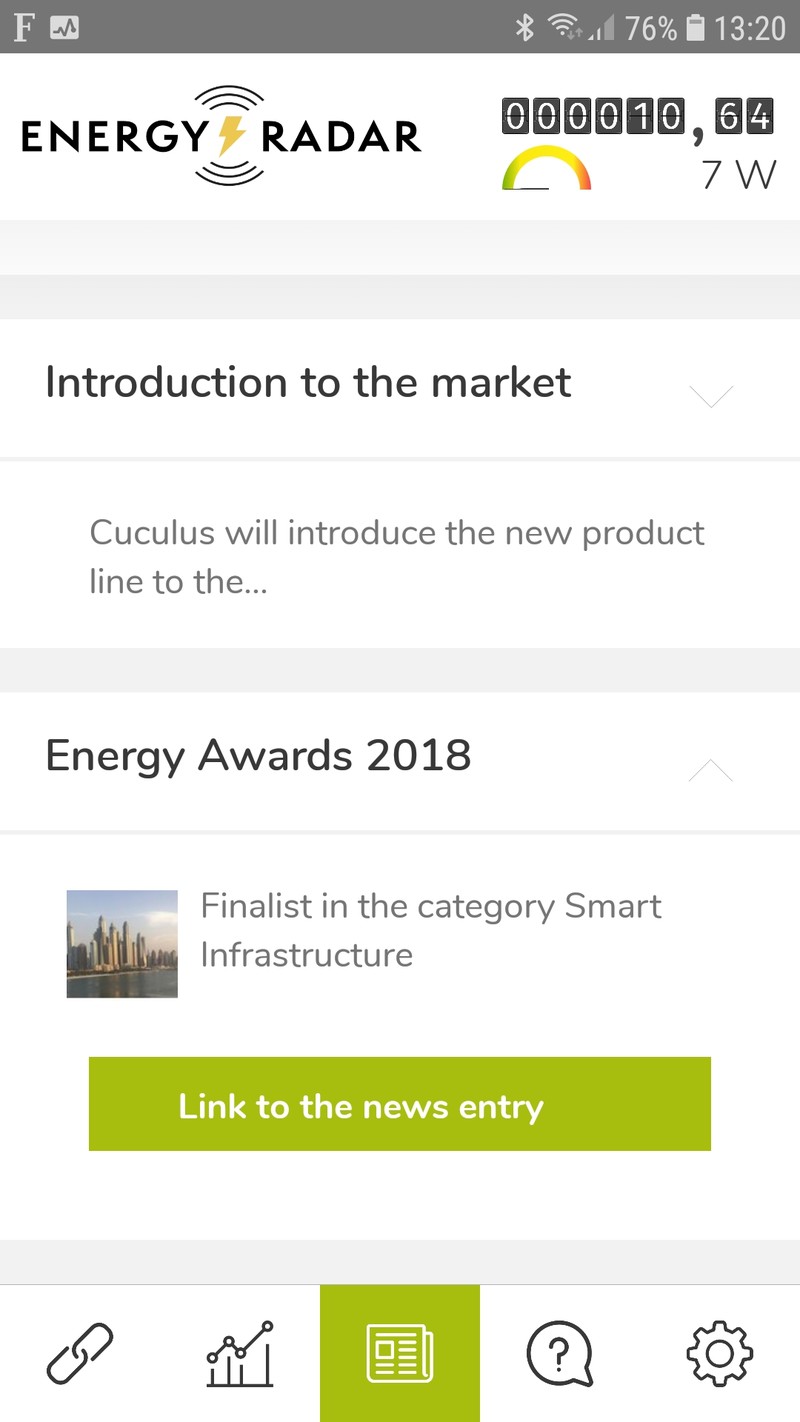Viewport: 800px width, 1422px height.
Task: Tap the battery indicator in status bar
Action: click(x=696, y=27)
